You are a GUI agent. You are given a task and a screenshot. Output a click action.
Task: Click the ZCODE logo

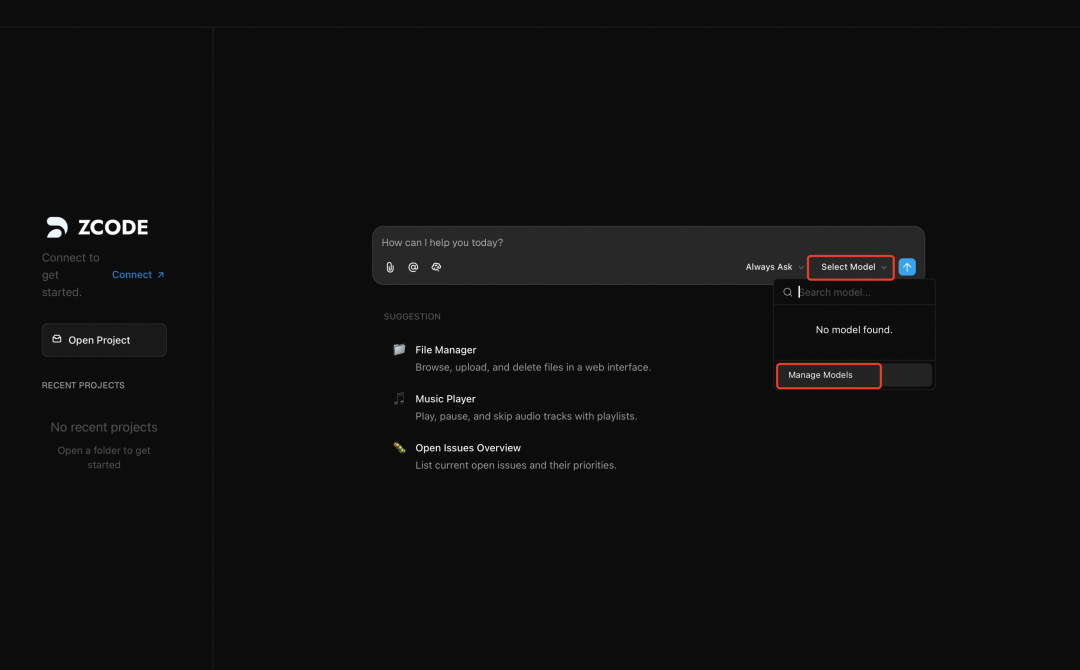97,227
